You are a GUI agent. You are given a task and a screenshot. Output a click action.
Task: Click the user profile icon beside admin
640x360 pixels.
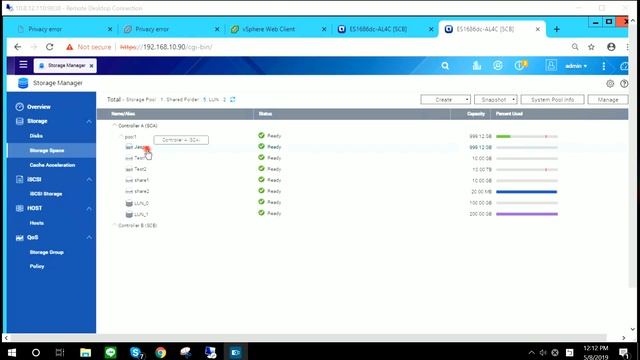point(551,65)
